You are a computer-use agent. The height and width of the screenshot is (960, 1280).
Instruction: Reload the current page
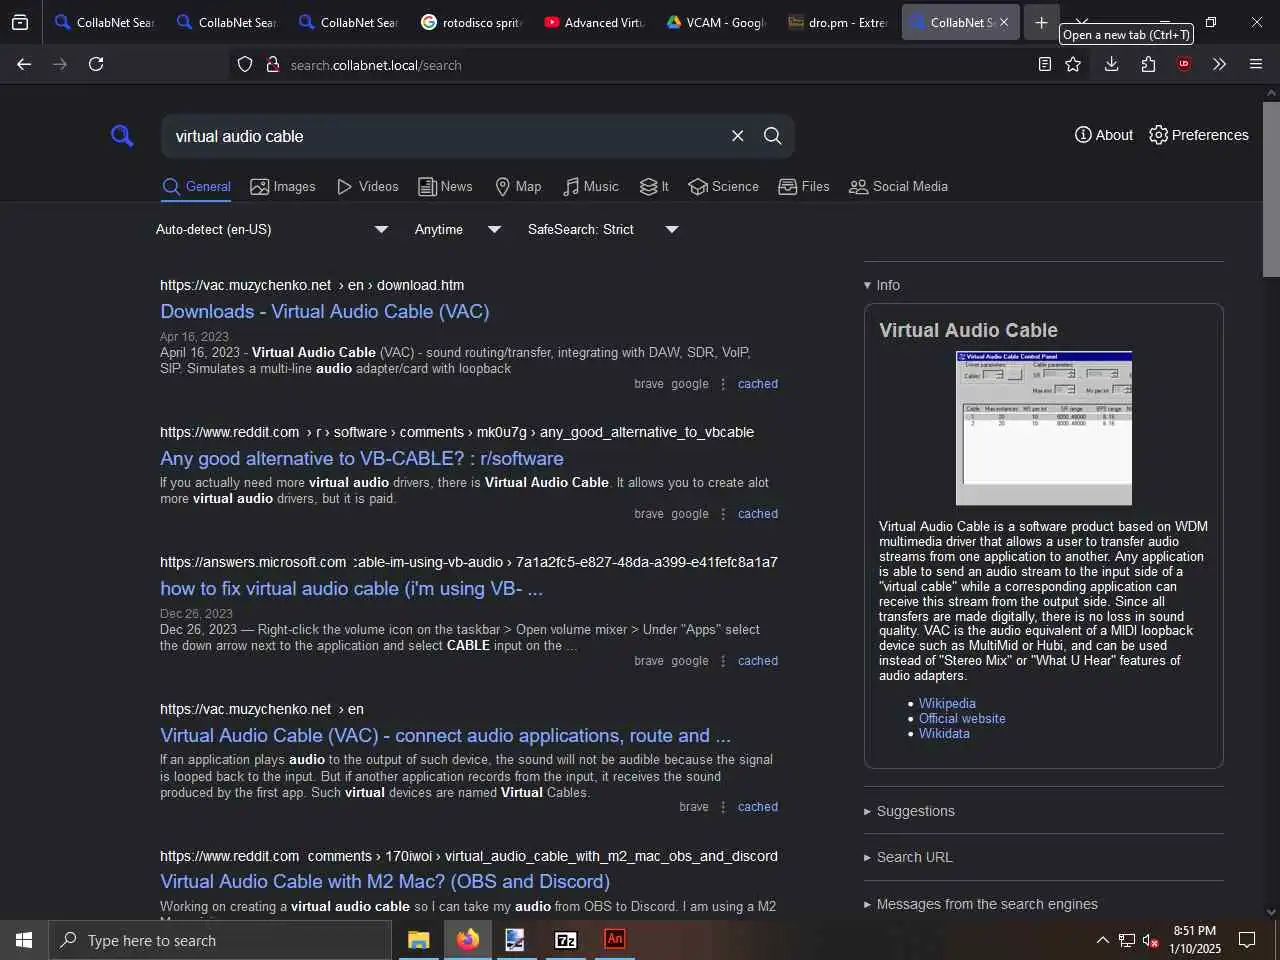coord(96,64)
